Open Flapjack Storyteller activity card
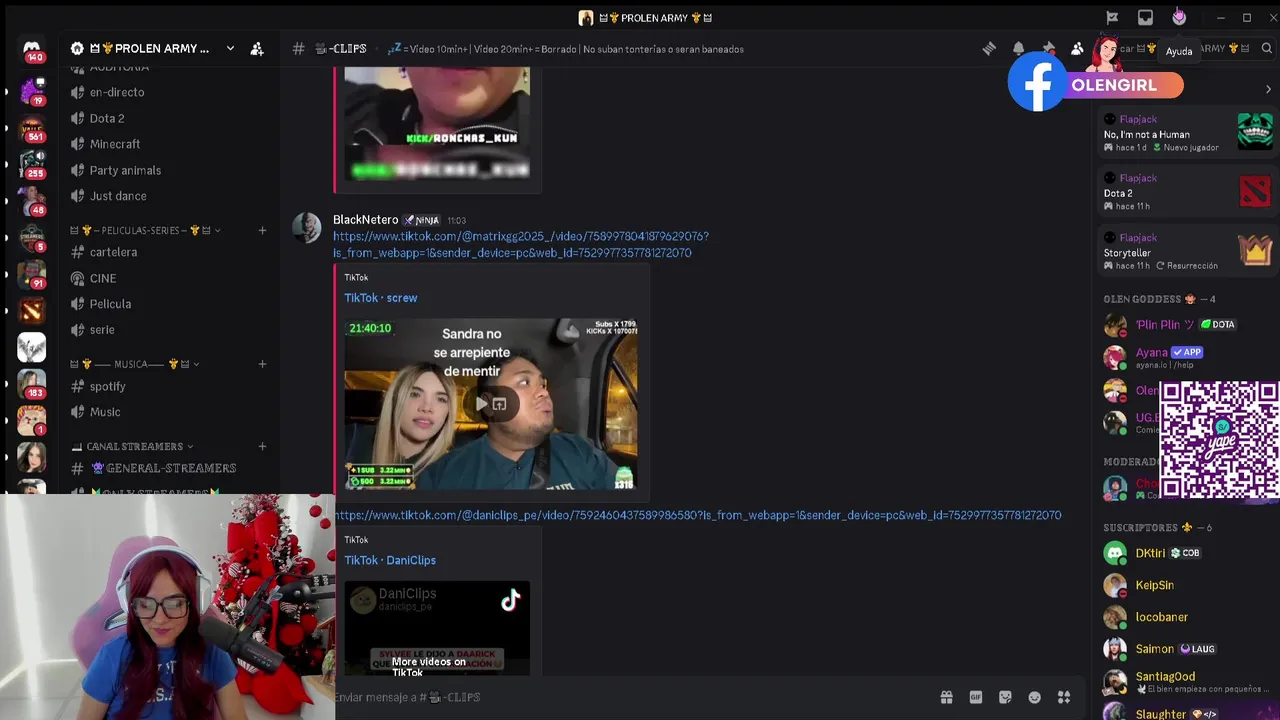 [1187, 251]
